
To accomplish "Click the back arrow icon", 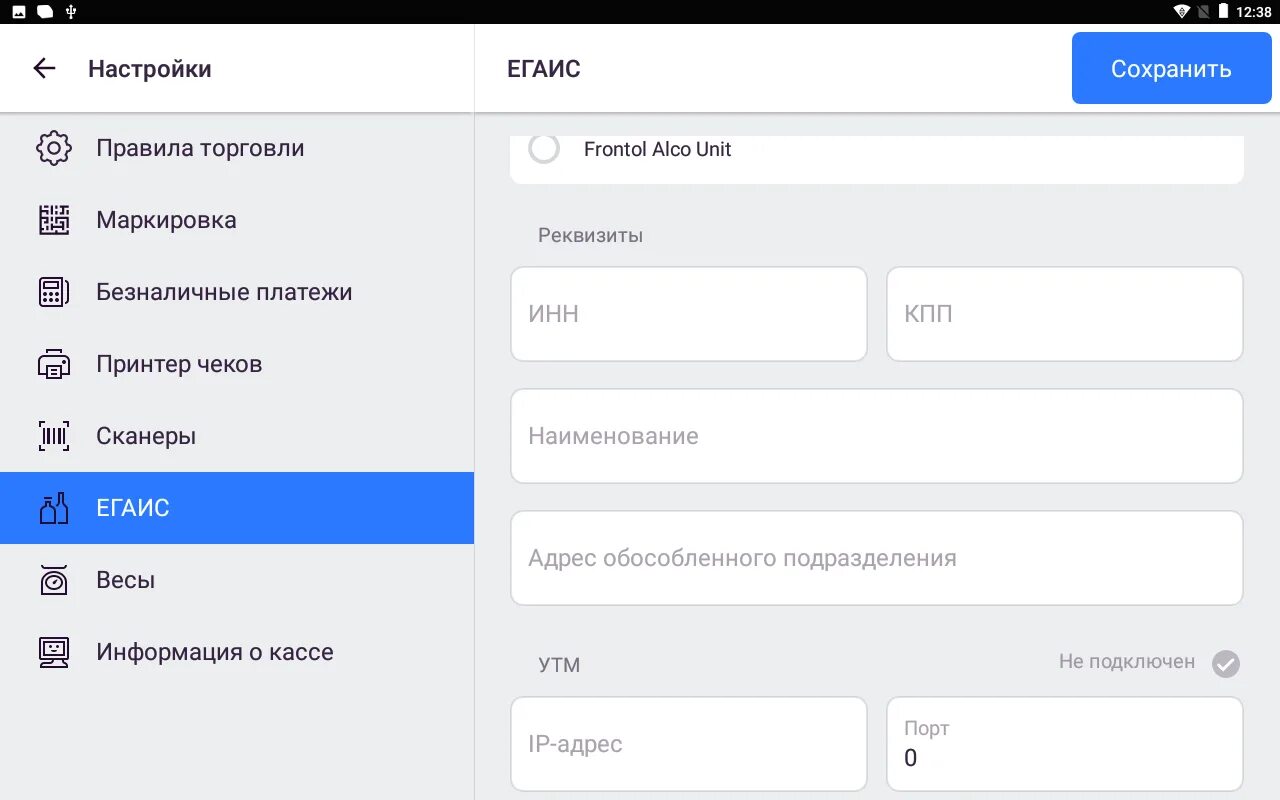I will [44, 68].
